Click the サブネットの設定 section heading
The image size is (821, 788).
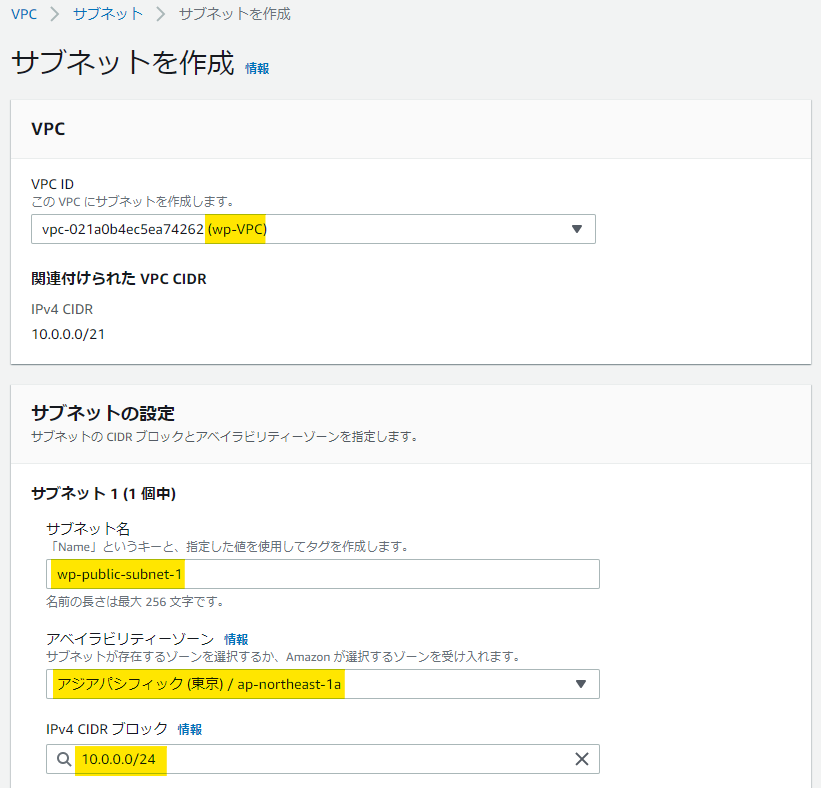103,413
